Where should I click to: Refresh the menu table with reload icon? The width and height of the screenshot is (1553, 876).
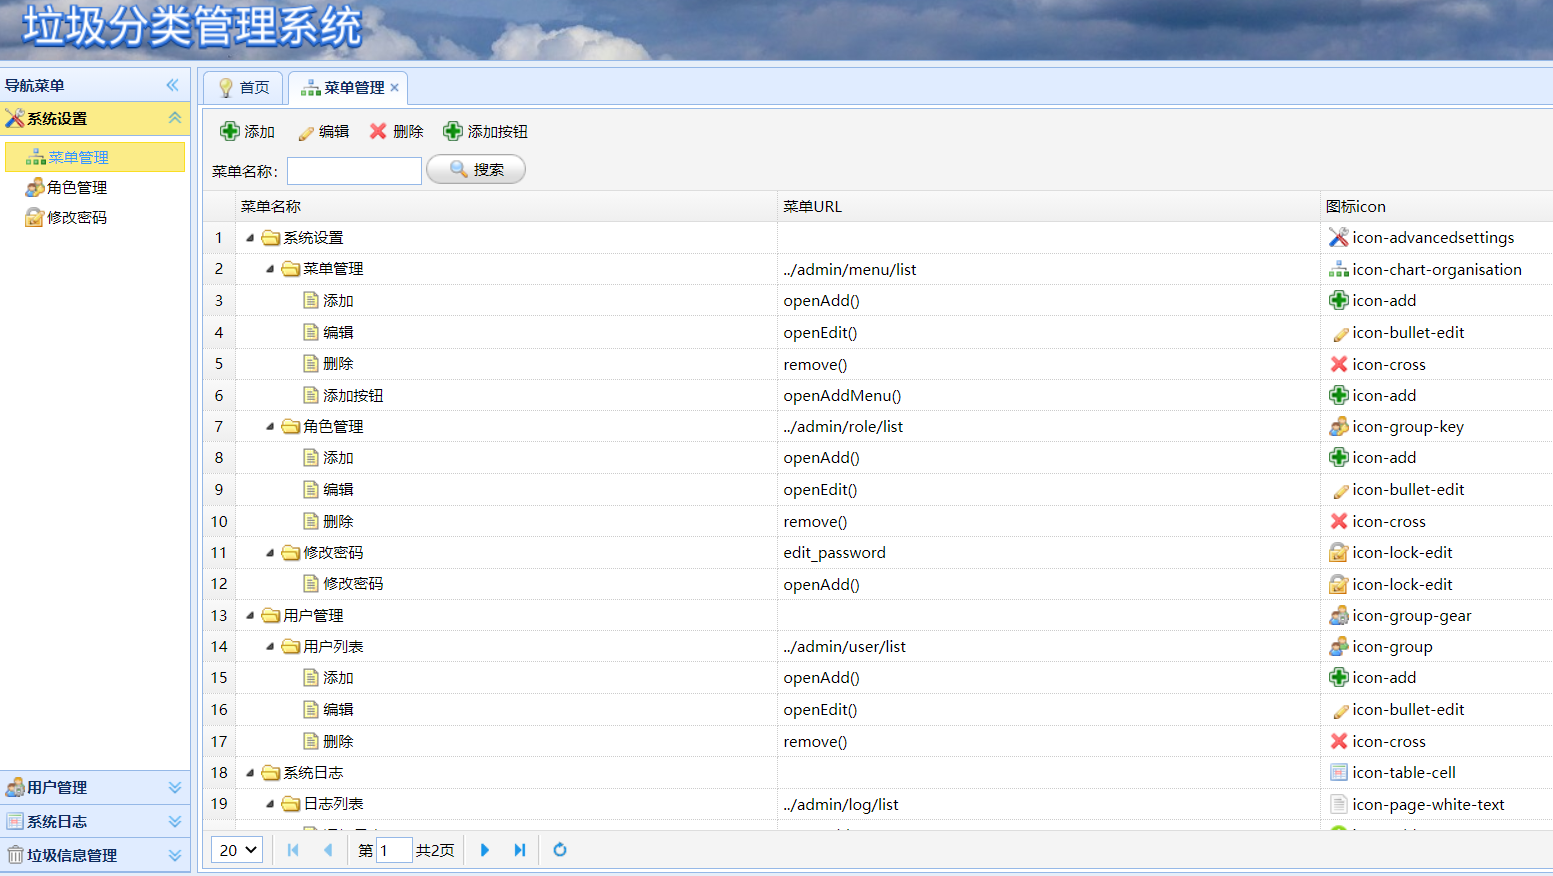[x=560, y=850]
